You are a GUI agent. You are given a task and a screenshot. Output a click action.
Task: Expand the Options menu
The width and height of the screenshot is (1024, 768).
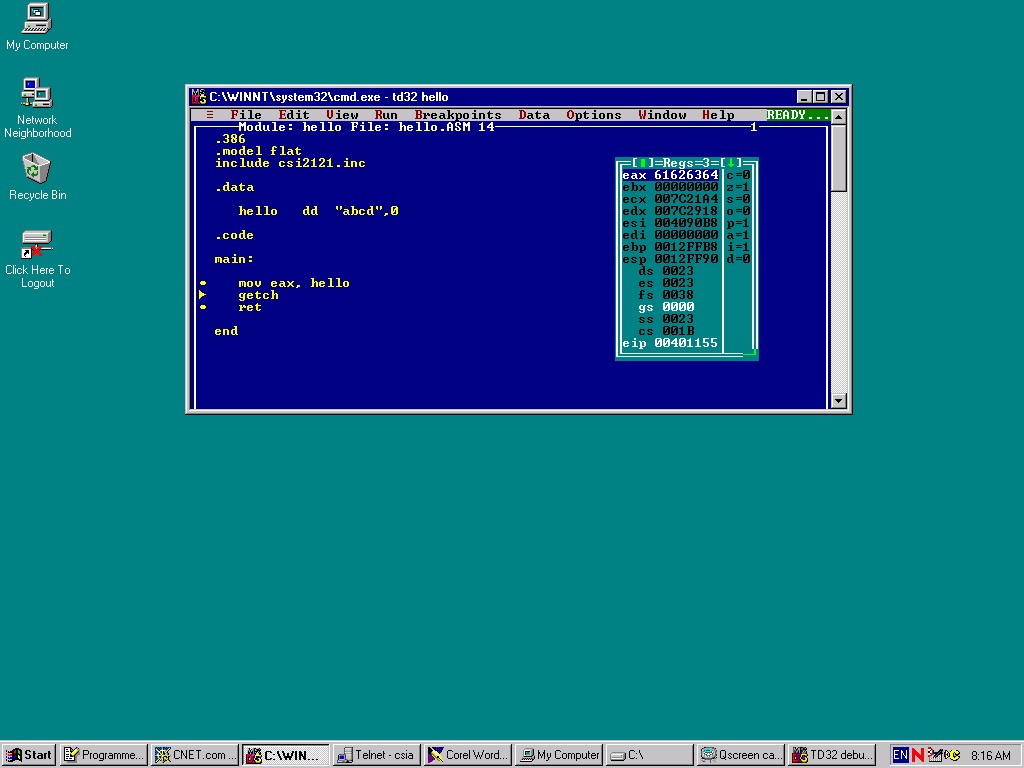(x=594, y=115)
